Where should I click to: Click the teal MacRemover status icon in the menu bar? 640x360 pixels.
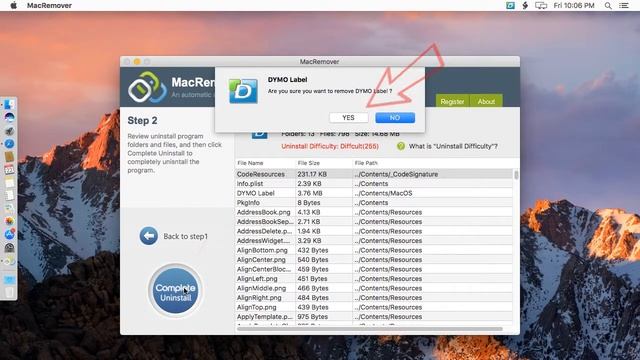[x=510, y=5]
